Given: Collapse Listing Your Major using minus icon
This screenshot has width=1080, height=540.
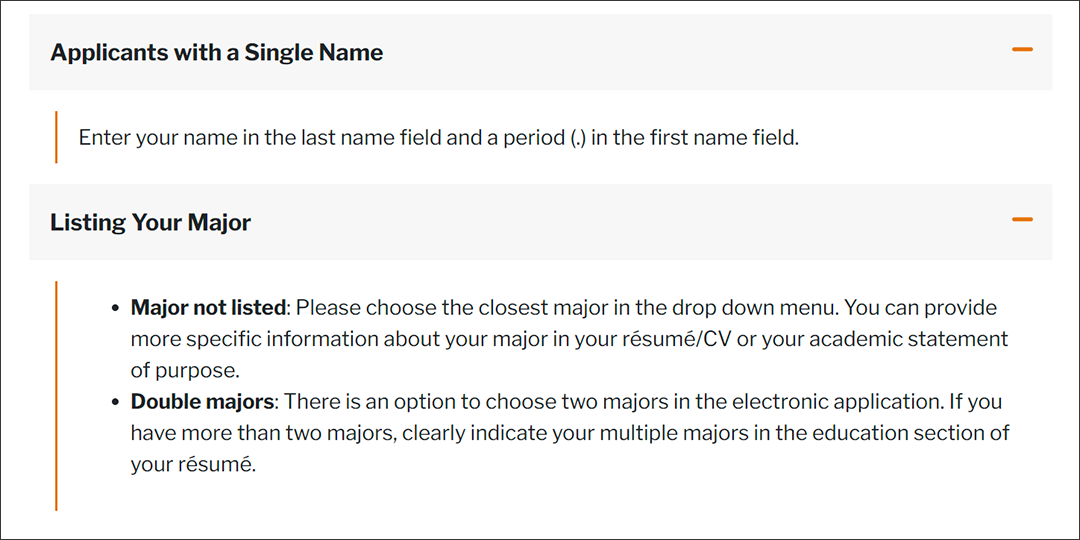Looking at the screenshot, I should [x=1022, y=220].
